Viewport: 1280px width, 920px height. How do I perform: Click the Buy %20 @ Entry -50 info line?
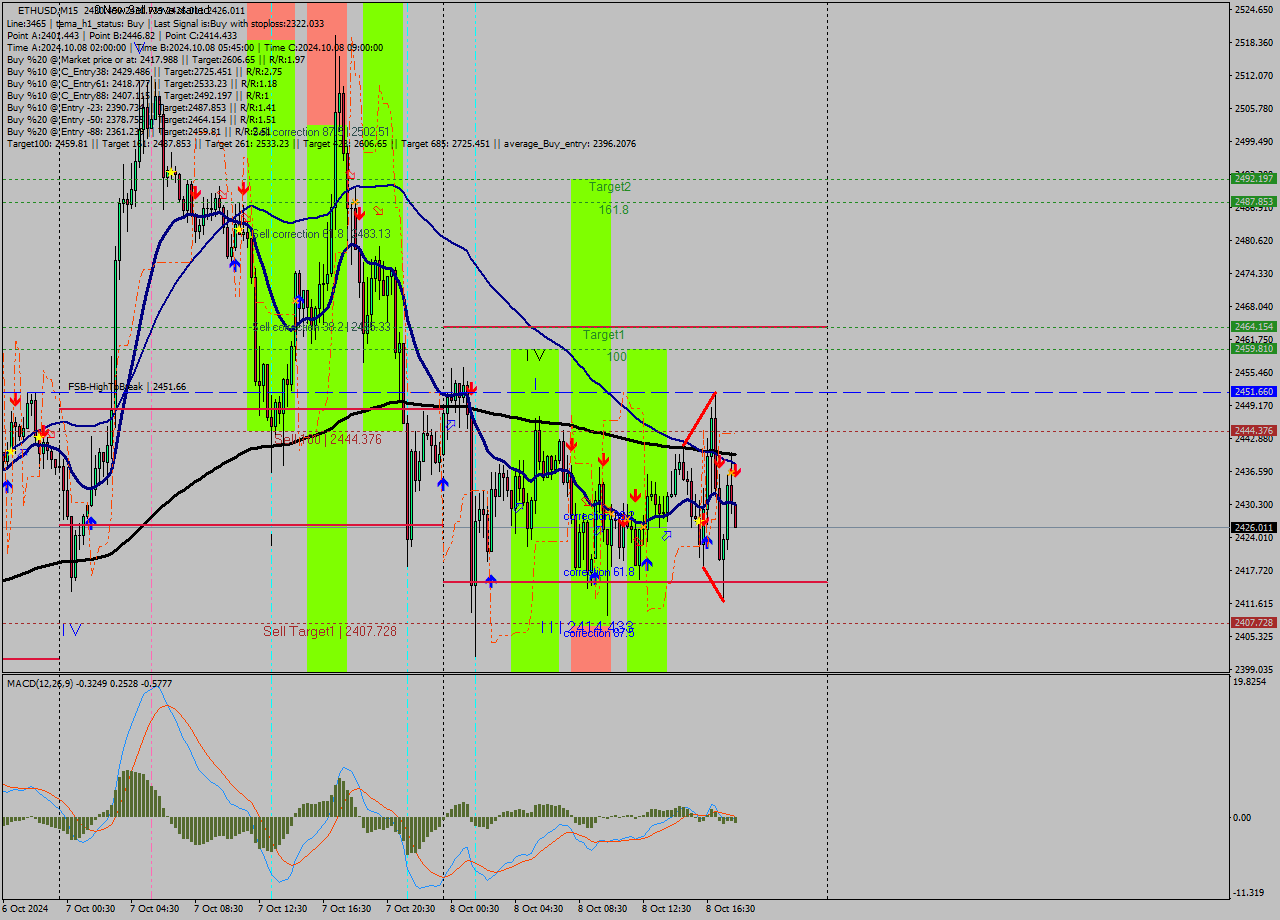[141, 119]
